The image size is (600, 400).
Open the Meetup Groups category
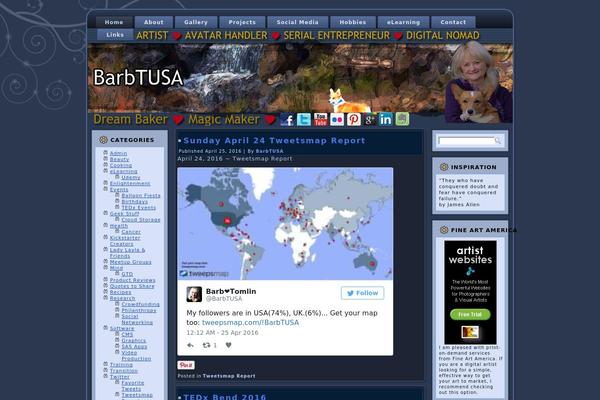[130, 262]
